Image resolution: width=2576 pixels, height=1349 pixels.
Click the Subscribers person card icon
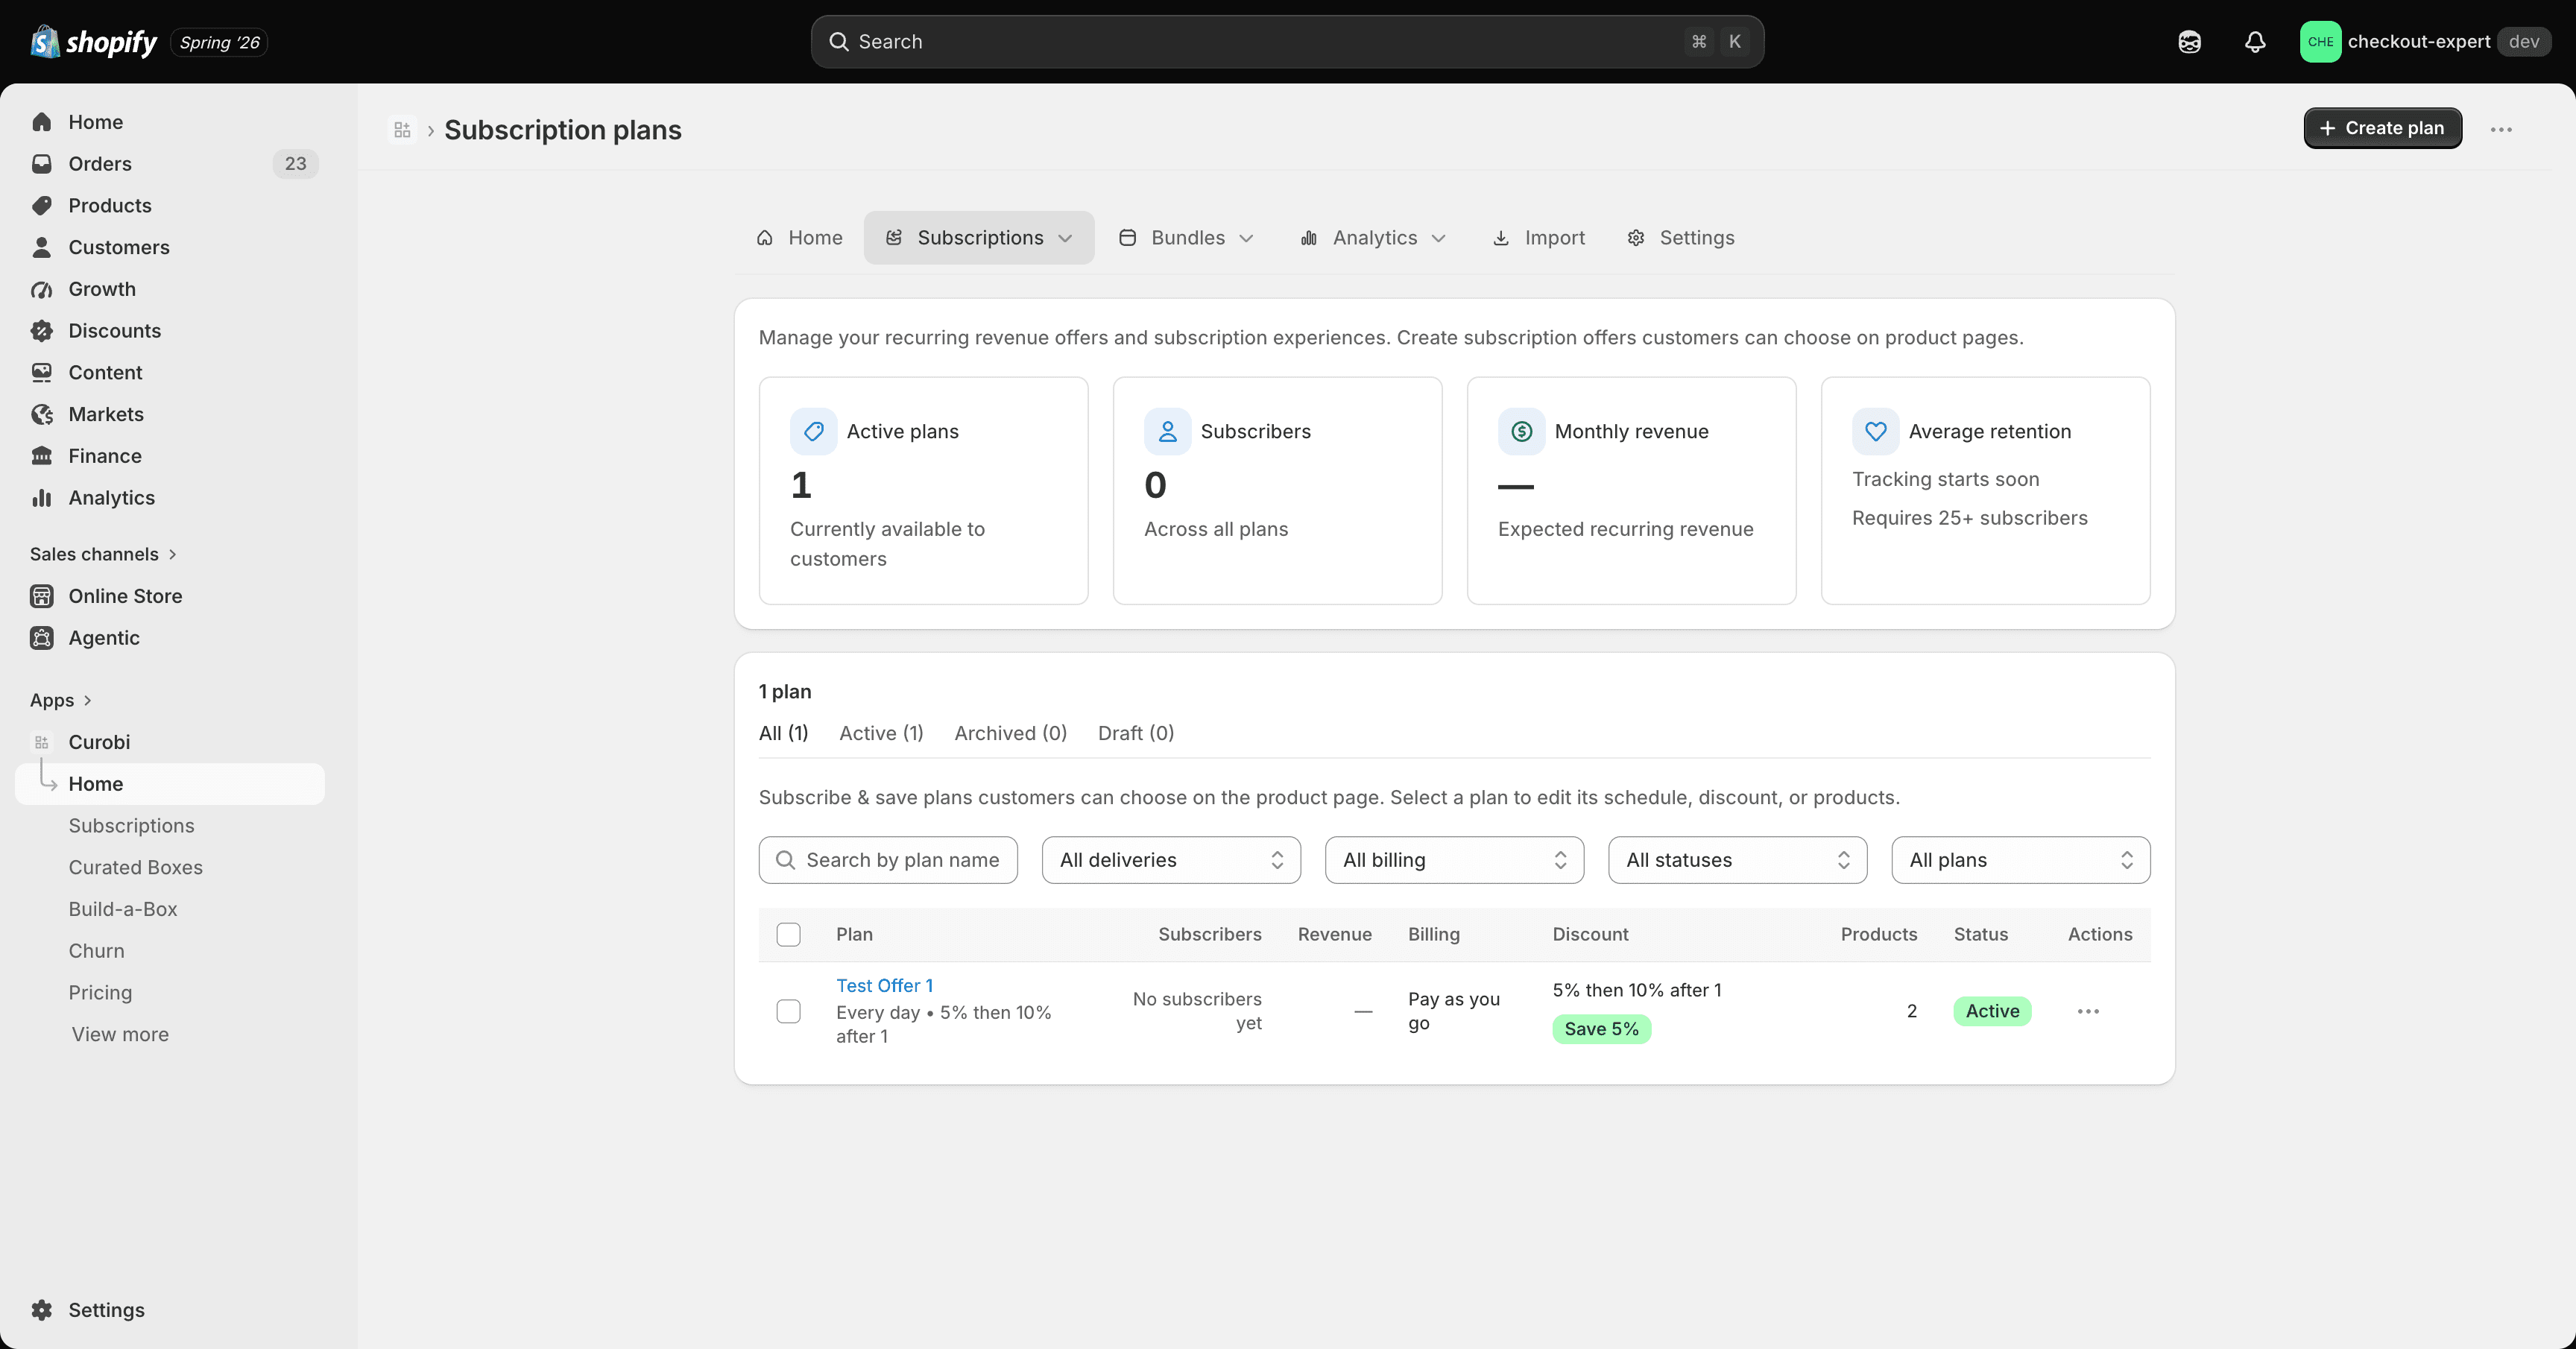click(1168, 432)
